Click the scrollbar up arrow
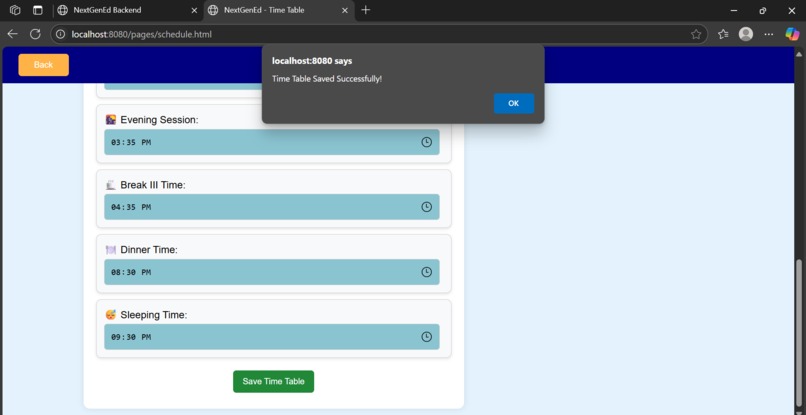 pyautogui.click(x=799, y=53)
